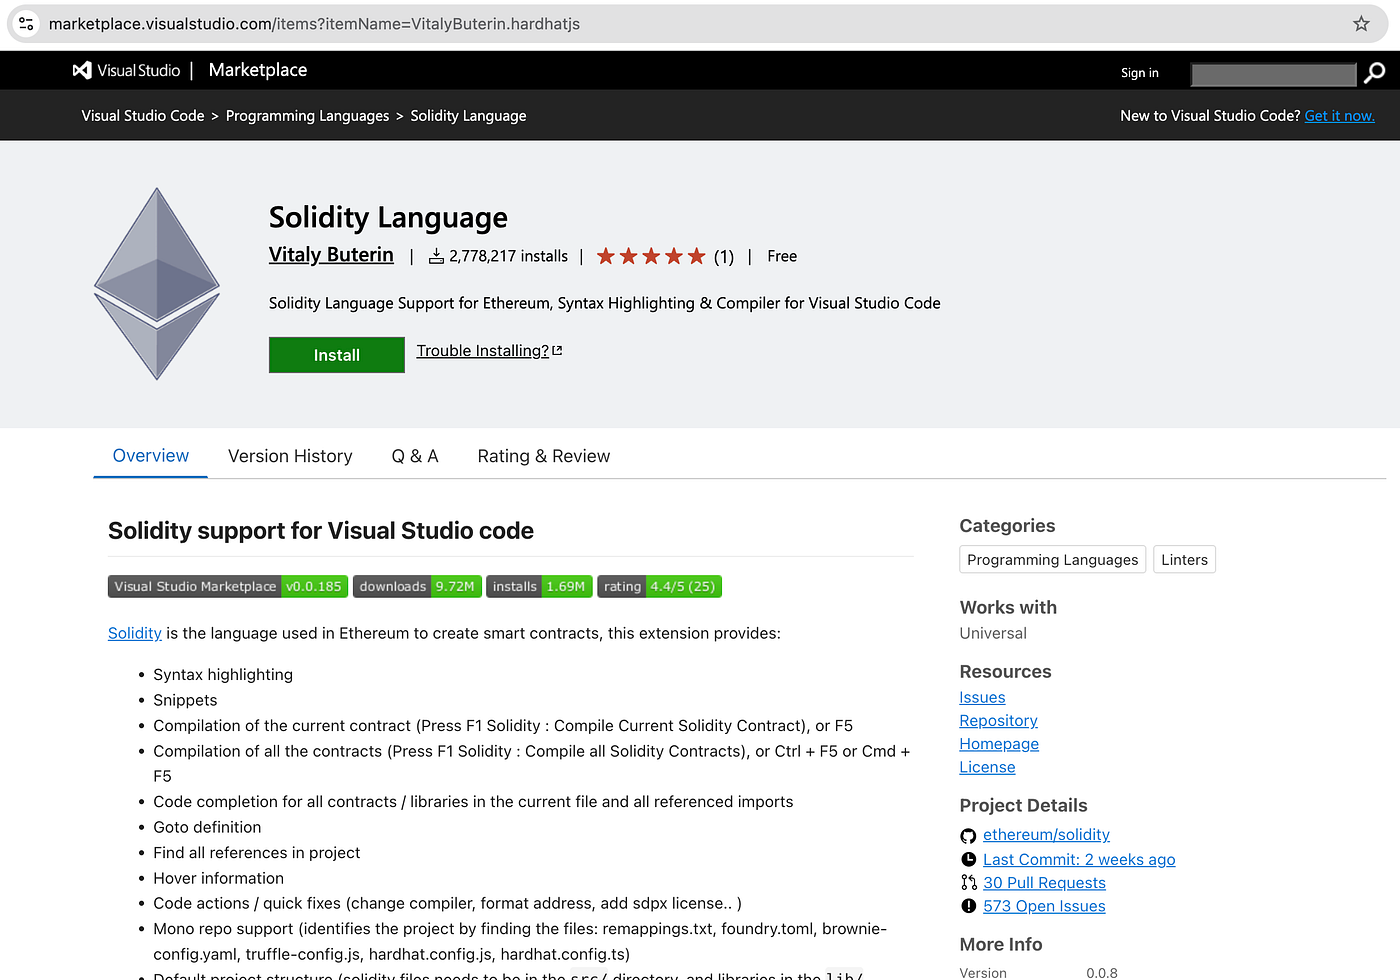Open the License resource link
Screen dimensions: 1400x980
click(x=987, y=767)
